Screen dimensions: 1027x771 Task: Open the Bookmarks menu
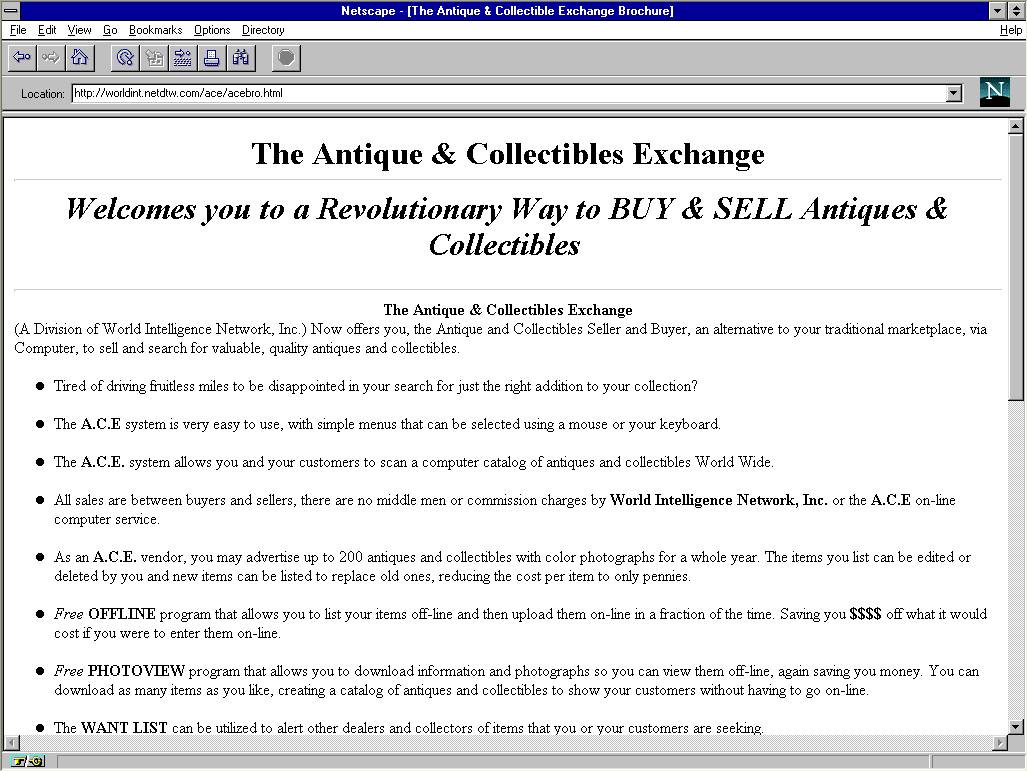[155, 30]
